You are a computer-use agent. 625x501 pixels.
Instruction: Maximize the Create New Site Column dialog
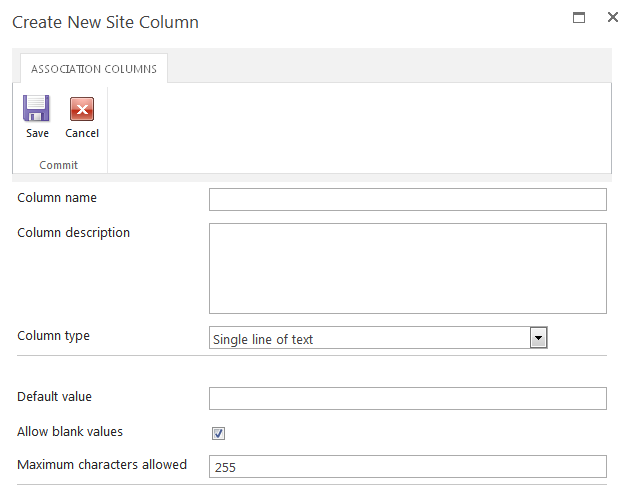click(x=578, y=17)
